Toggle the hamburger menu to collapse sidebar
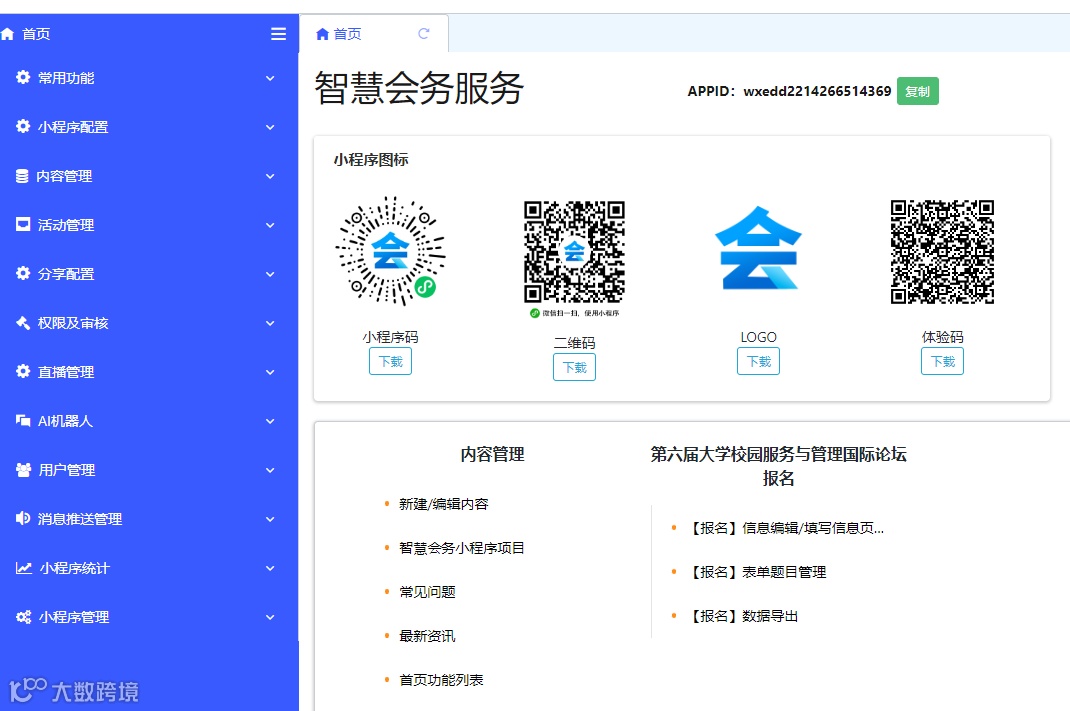Viewport: 1070px width, 711px height. tap(278, 34)
